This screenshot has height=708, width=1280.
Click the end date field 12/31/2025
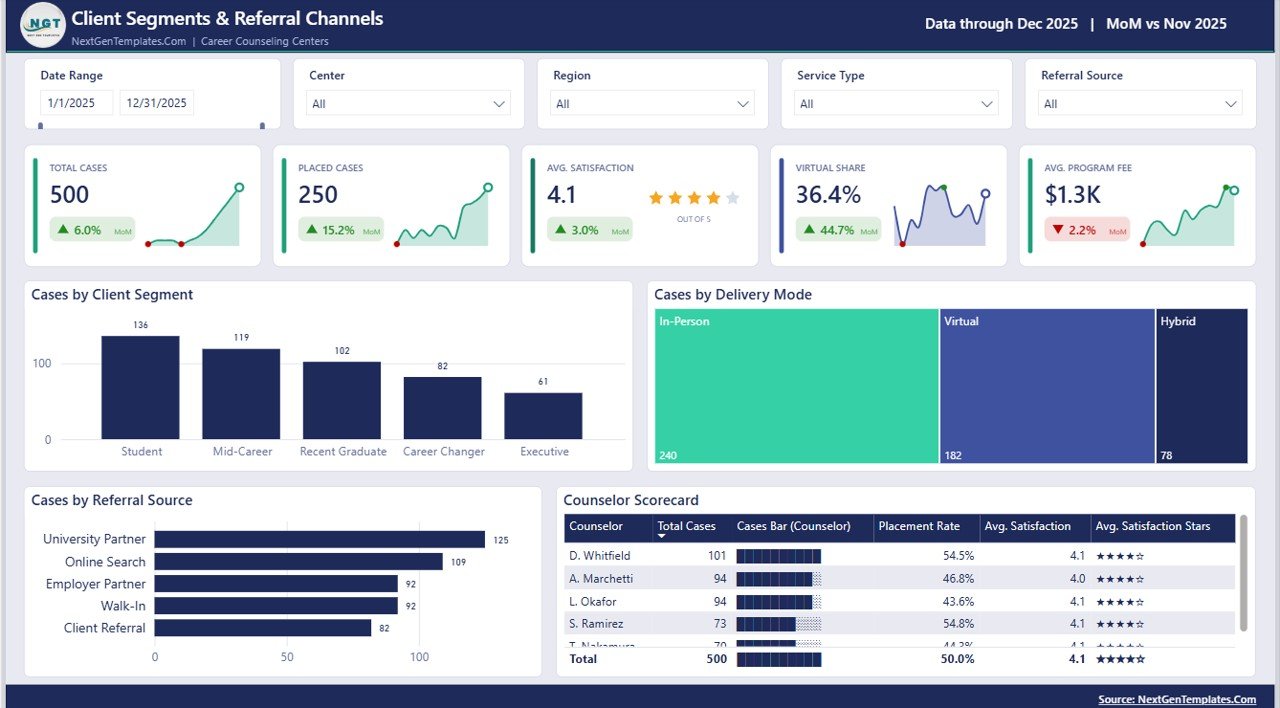(157, 103)
